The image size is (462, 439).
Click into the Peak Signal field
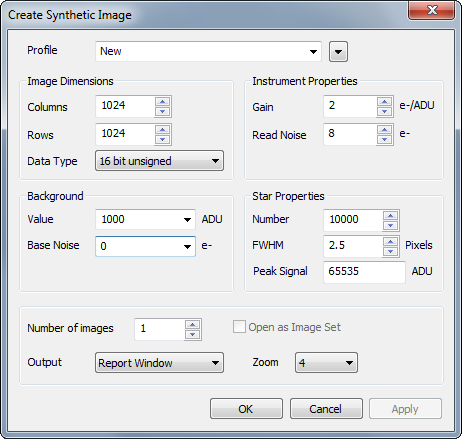point(364,272)
